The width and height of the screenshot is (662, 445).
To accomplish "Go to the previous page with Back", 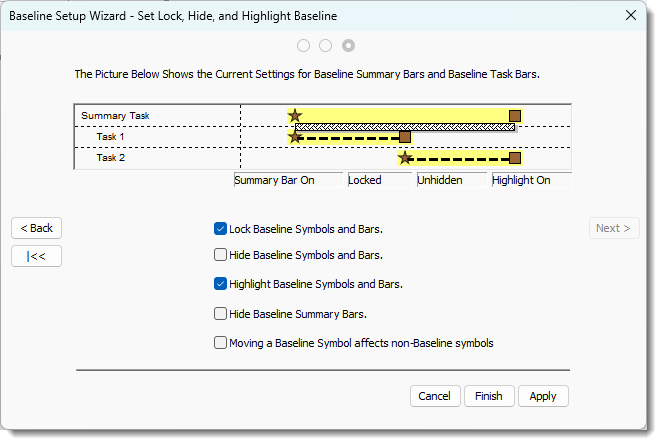I will click(x=37, y=228).
